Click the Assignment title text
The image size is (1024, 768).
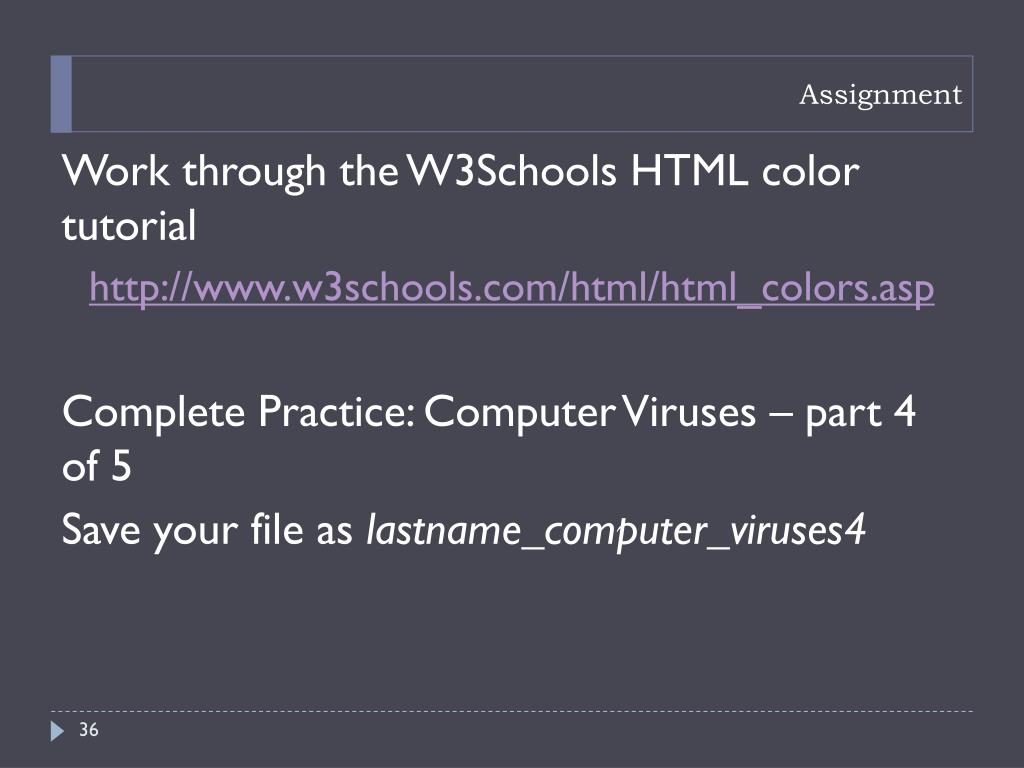880,95
